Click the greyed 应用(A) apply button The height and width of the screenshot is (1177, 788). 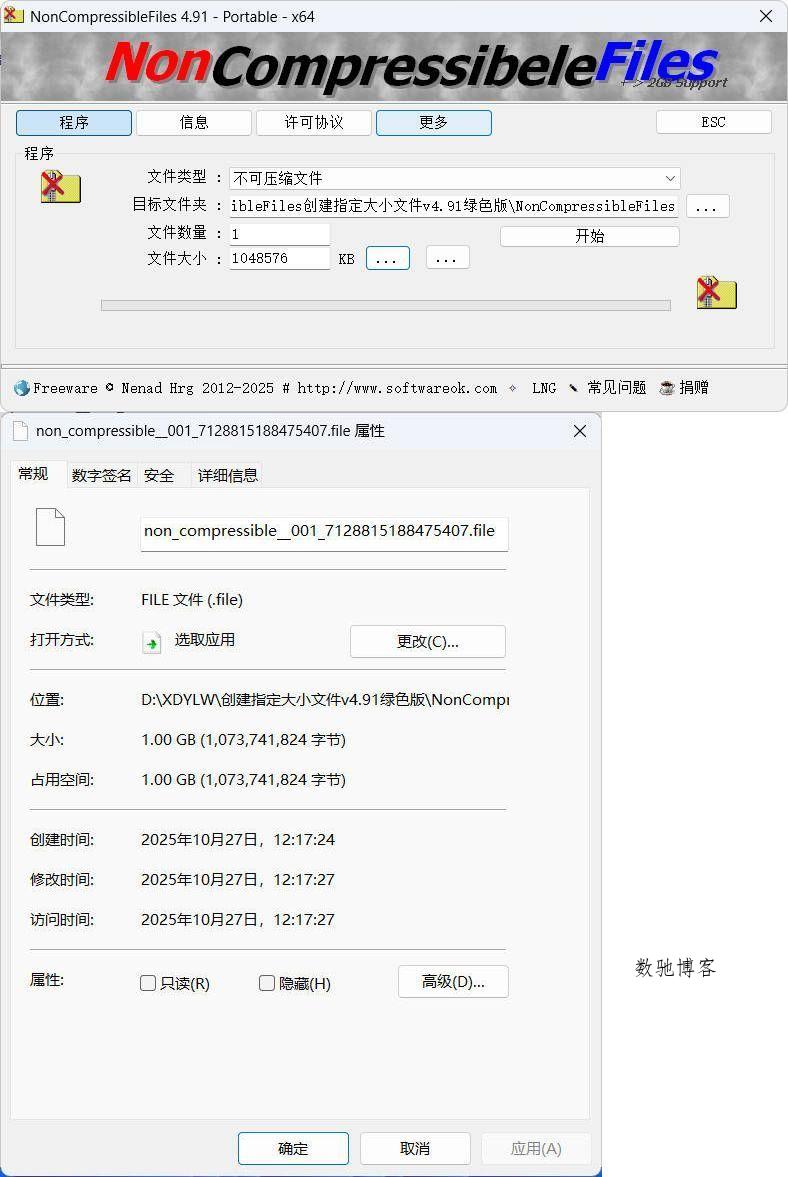pyautogui.click(x=536, y=1148)
